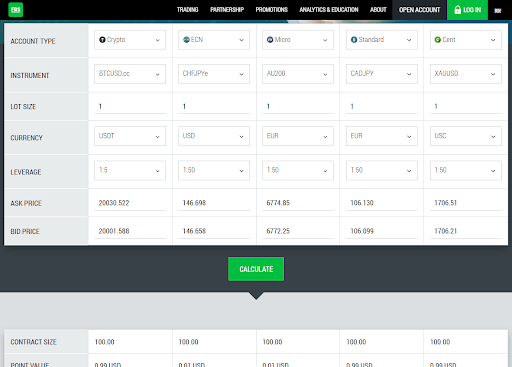The width and height of the screenshot is (512, 367).
Task: Click the Calculate button
Action: (x=256, y=269)
